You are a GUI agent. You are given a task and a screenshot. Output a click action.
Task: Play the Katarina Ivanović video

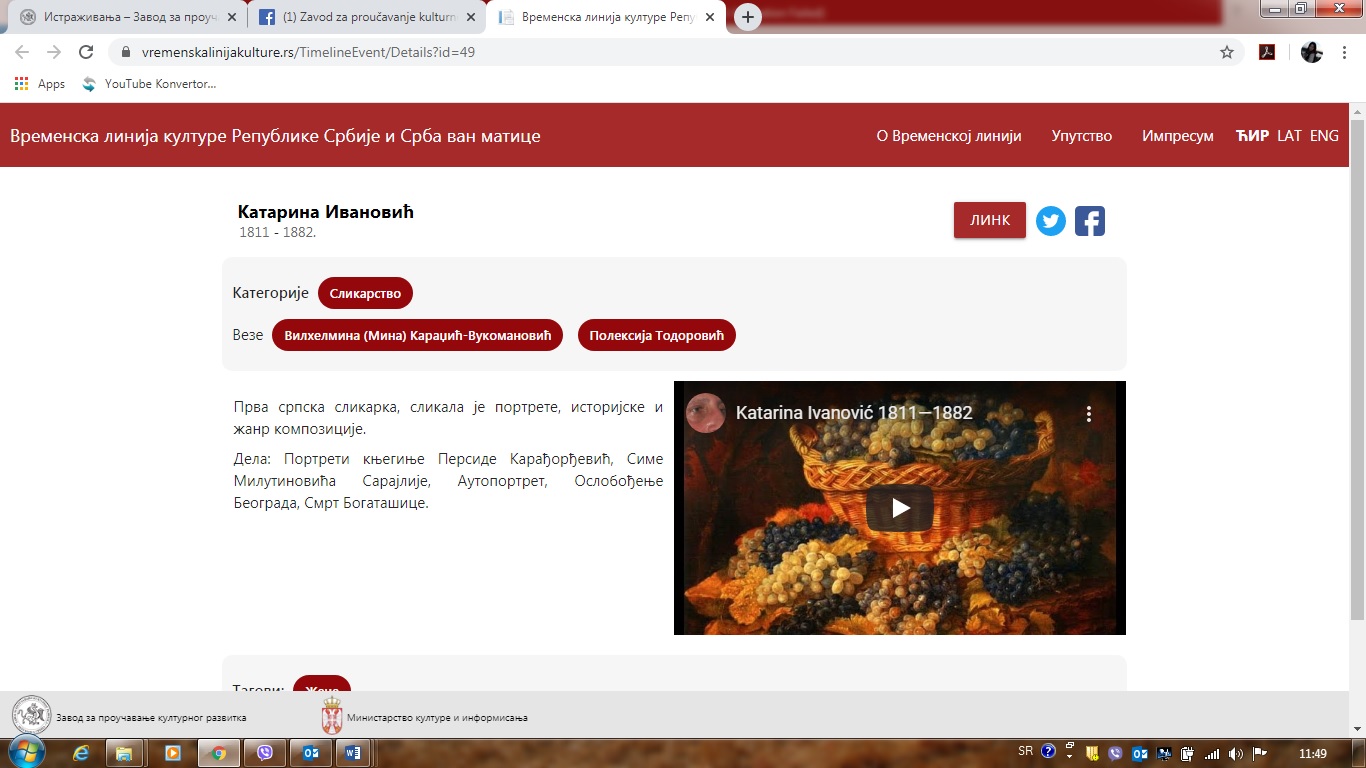pyautogui.click(x=899, y=508)
